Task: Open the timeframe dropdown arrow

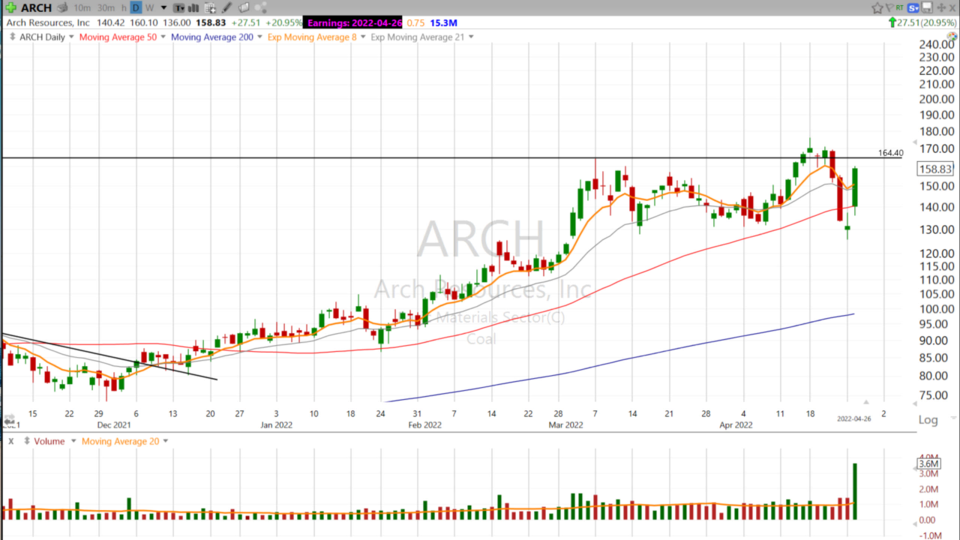Action: click(163, 8)
